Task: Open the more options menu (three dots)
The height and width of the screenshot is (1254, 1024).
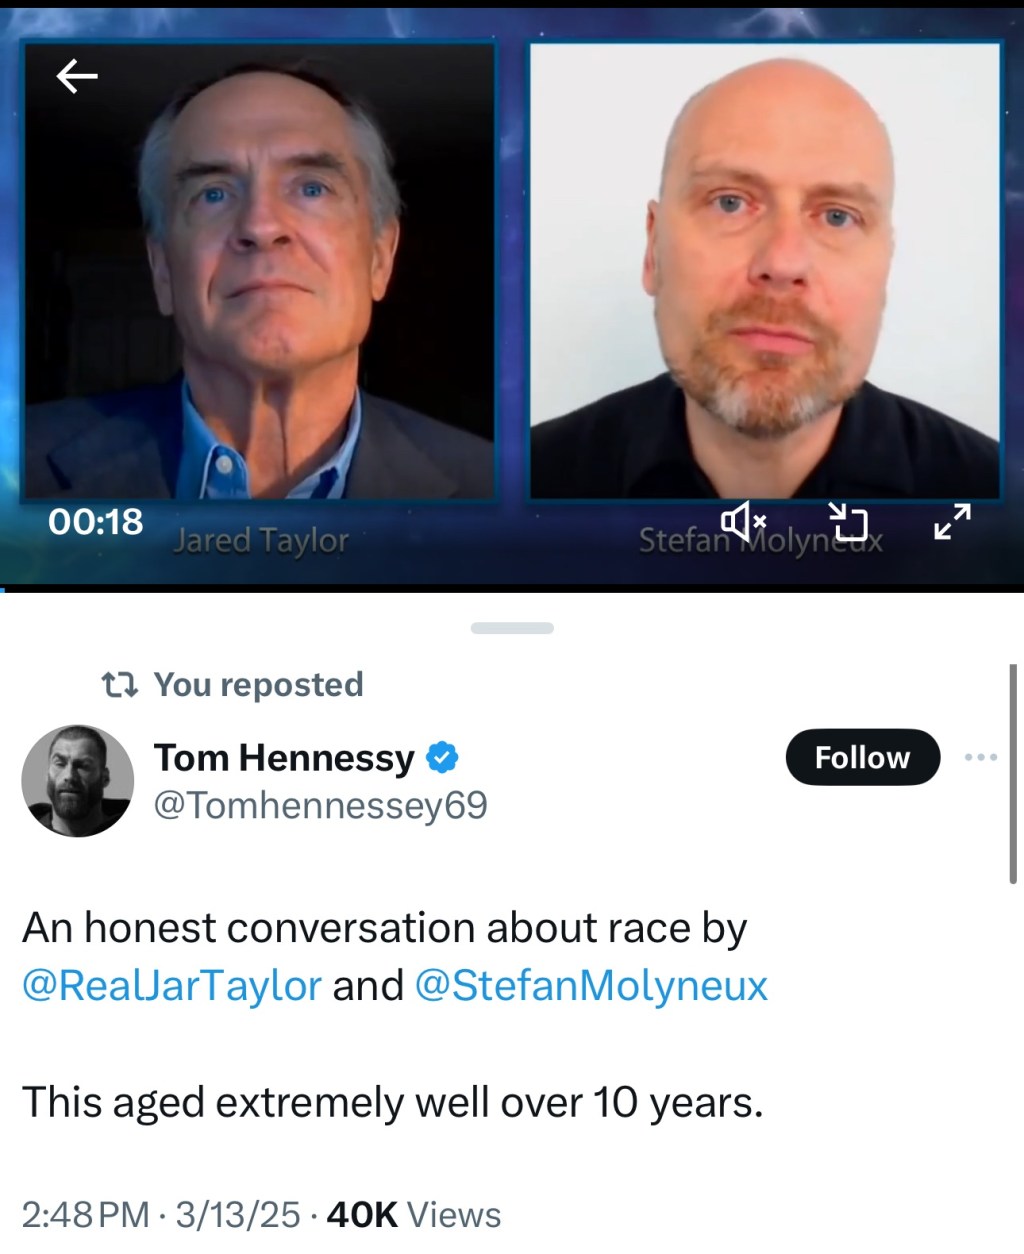Action: pyautogui.click(x=981, y=757)
